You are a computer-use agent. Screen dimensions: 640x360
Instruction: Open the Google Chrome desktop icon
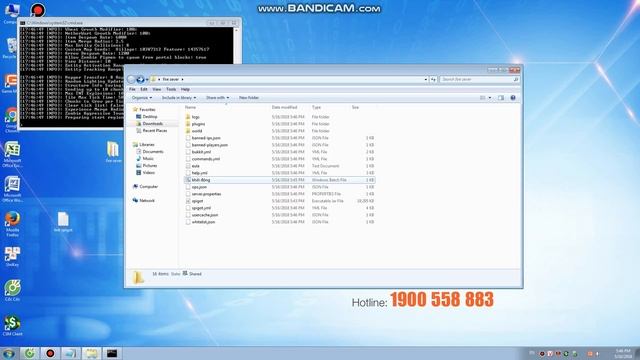[11, 120]
